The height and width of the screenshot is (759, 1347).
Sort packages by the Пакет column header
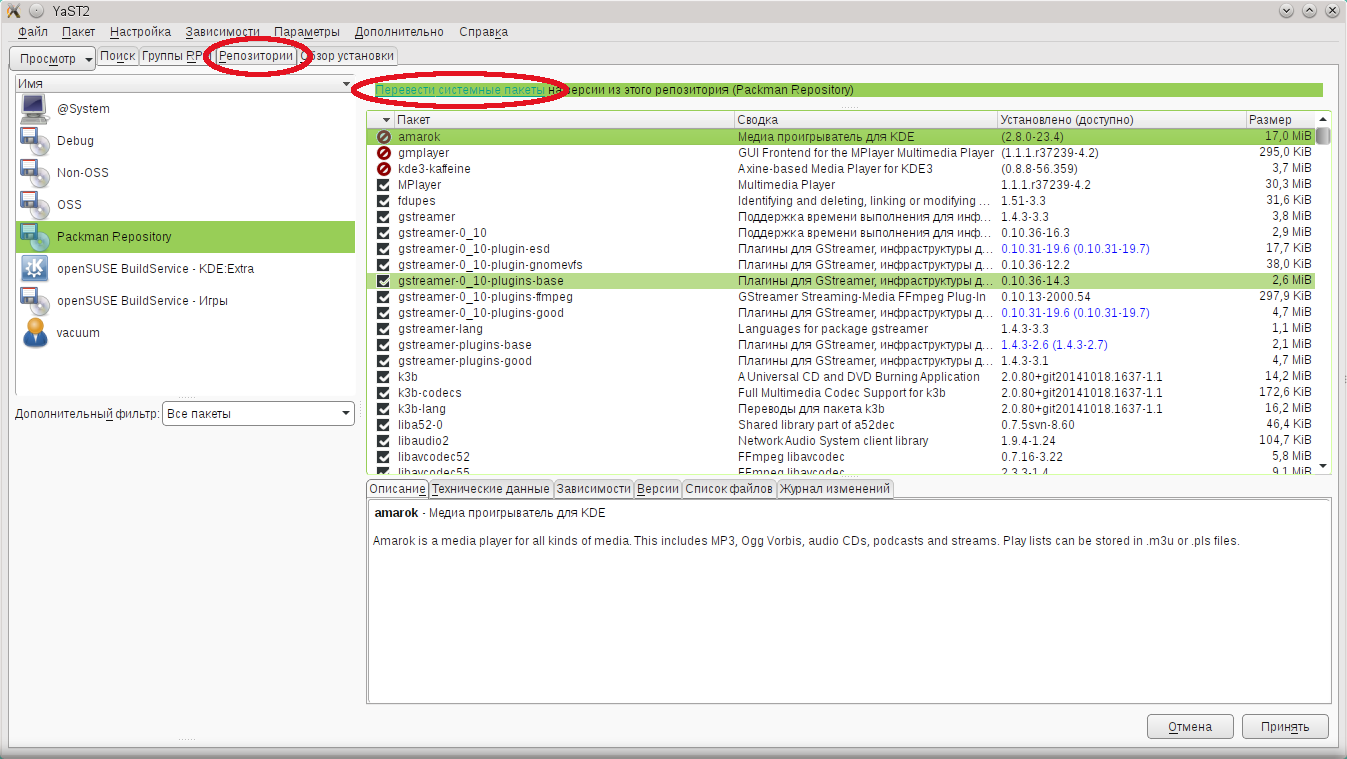tap(565, 120)
